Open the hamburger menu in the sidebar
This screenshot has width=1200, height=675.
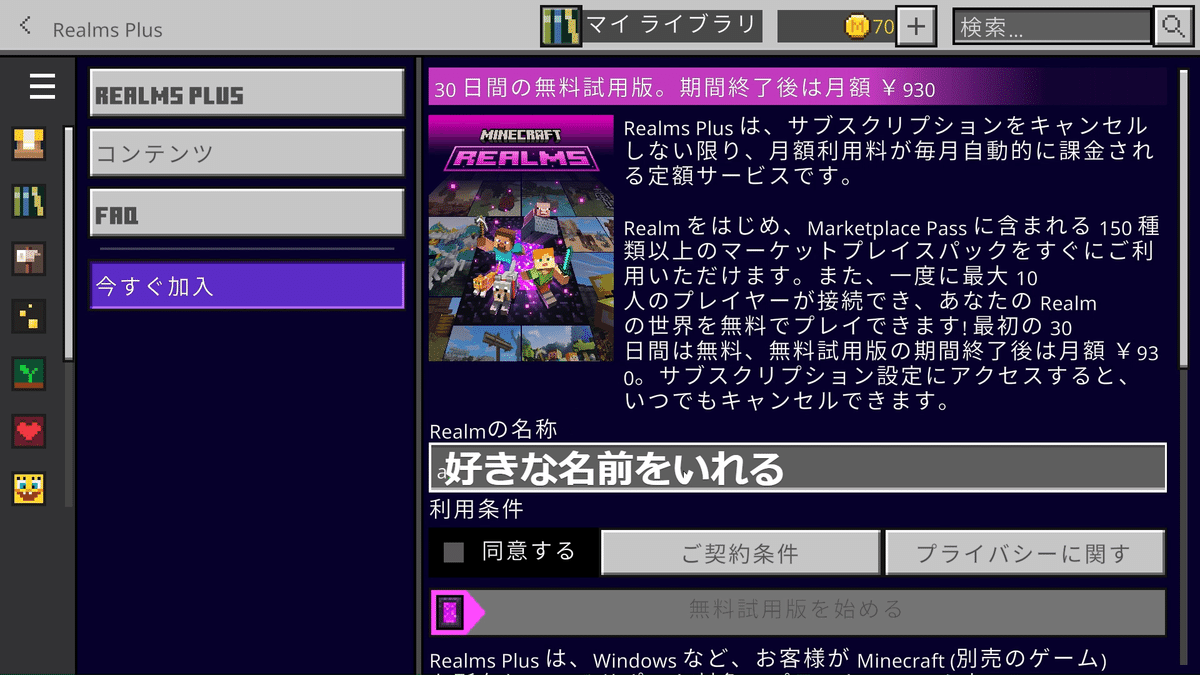[x=42, y=87]
